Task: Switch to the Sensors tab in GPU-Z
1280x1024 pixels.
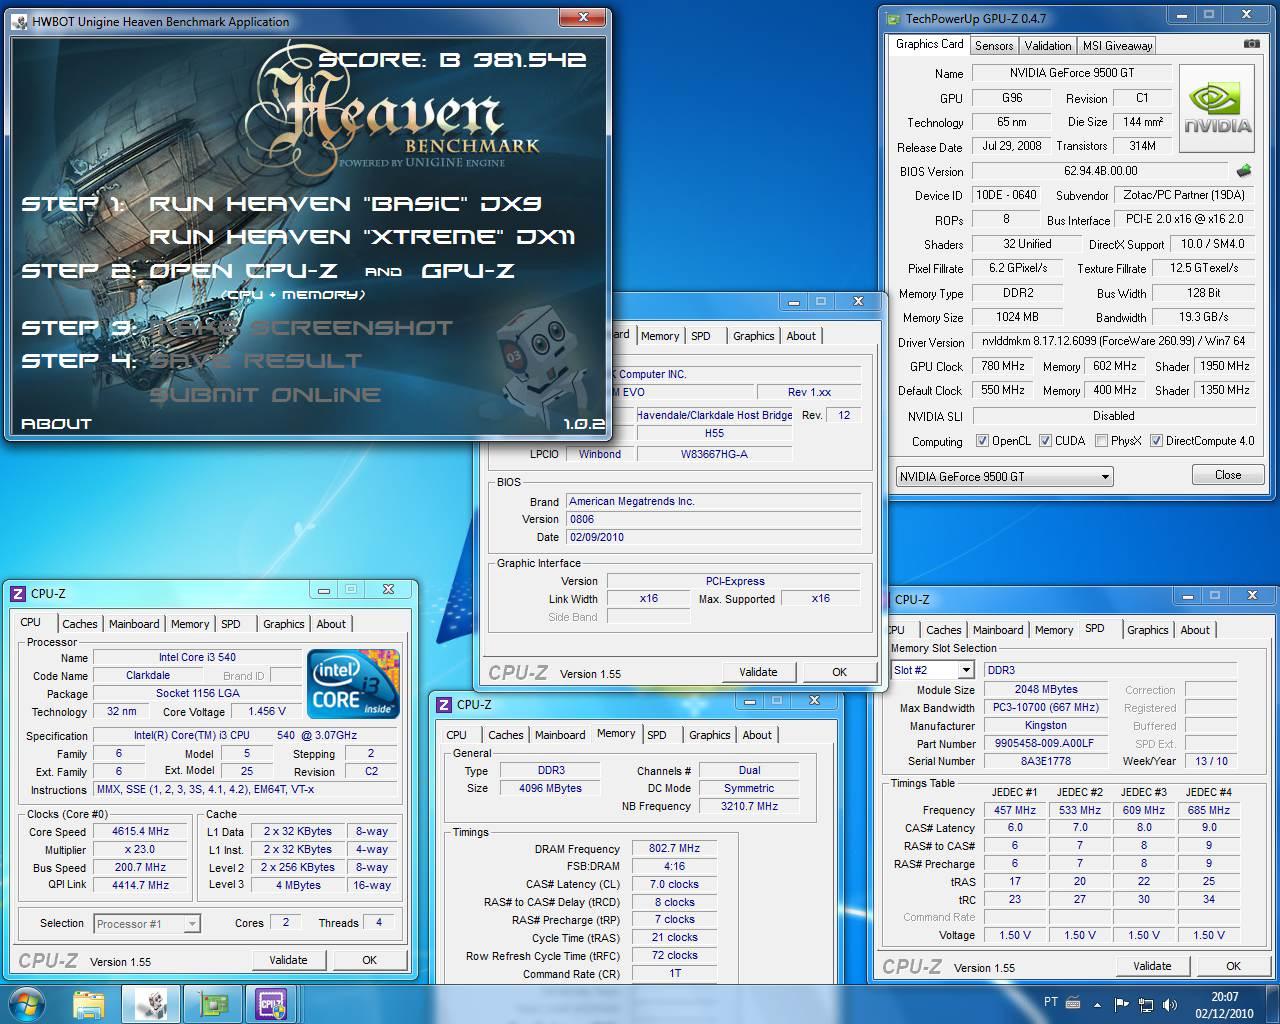Action: 994,45
